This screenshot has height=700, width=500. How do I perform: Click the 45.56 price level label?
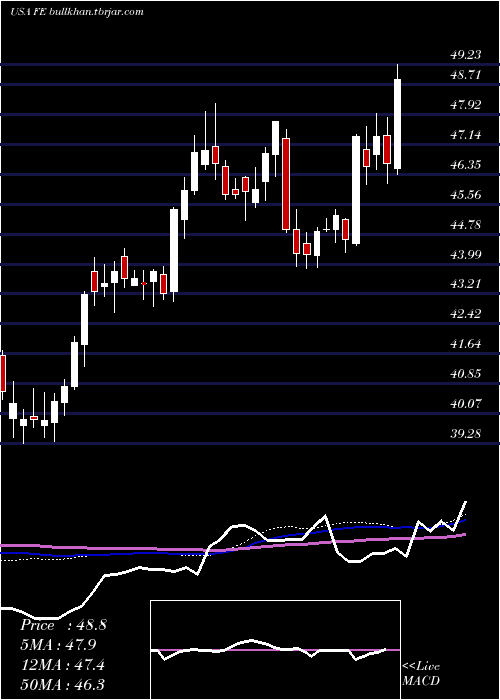click(x=466, y=194)
